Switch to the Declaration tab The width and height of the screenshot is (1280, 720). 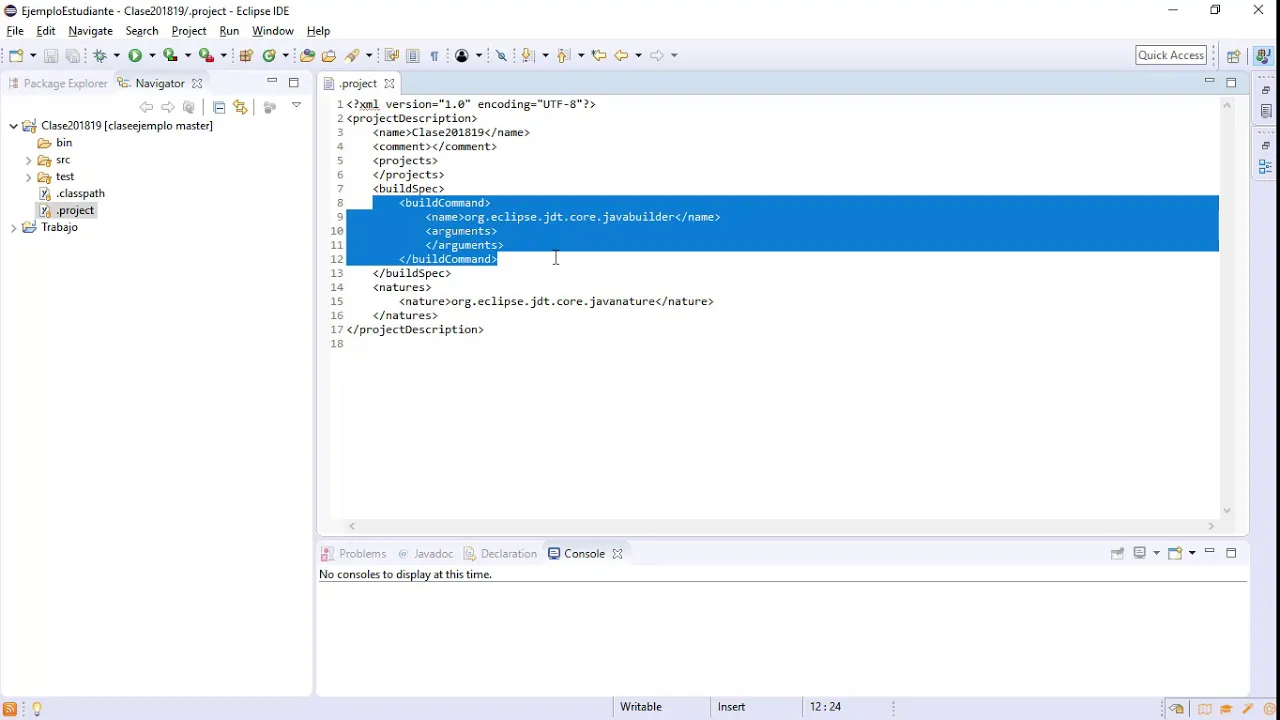(x=500, y=554)
